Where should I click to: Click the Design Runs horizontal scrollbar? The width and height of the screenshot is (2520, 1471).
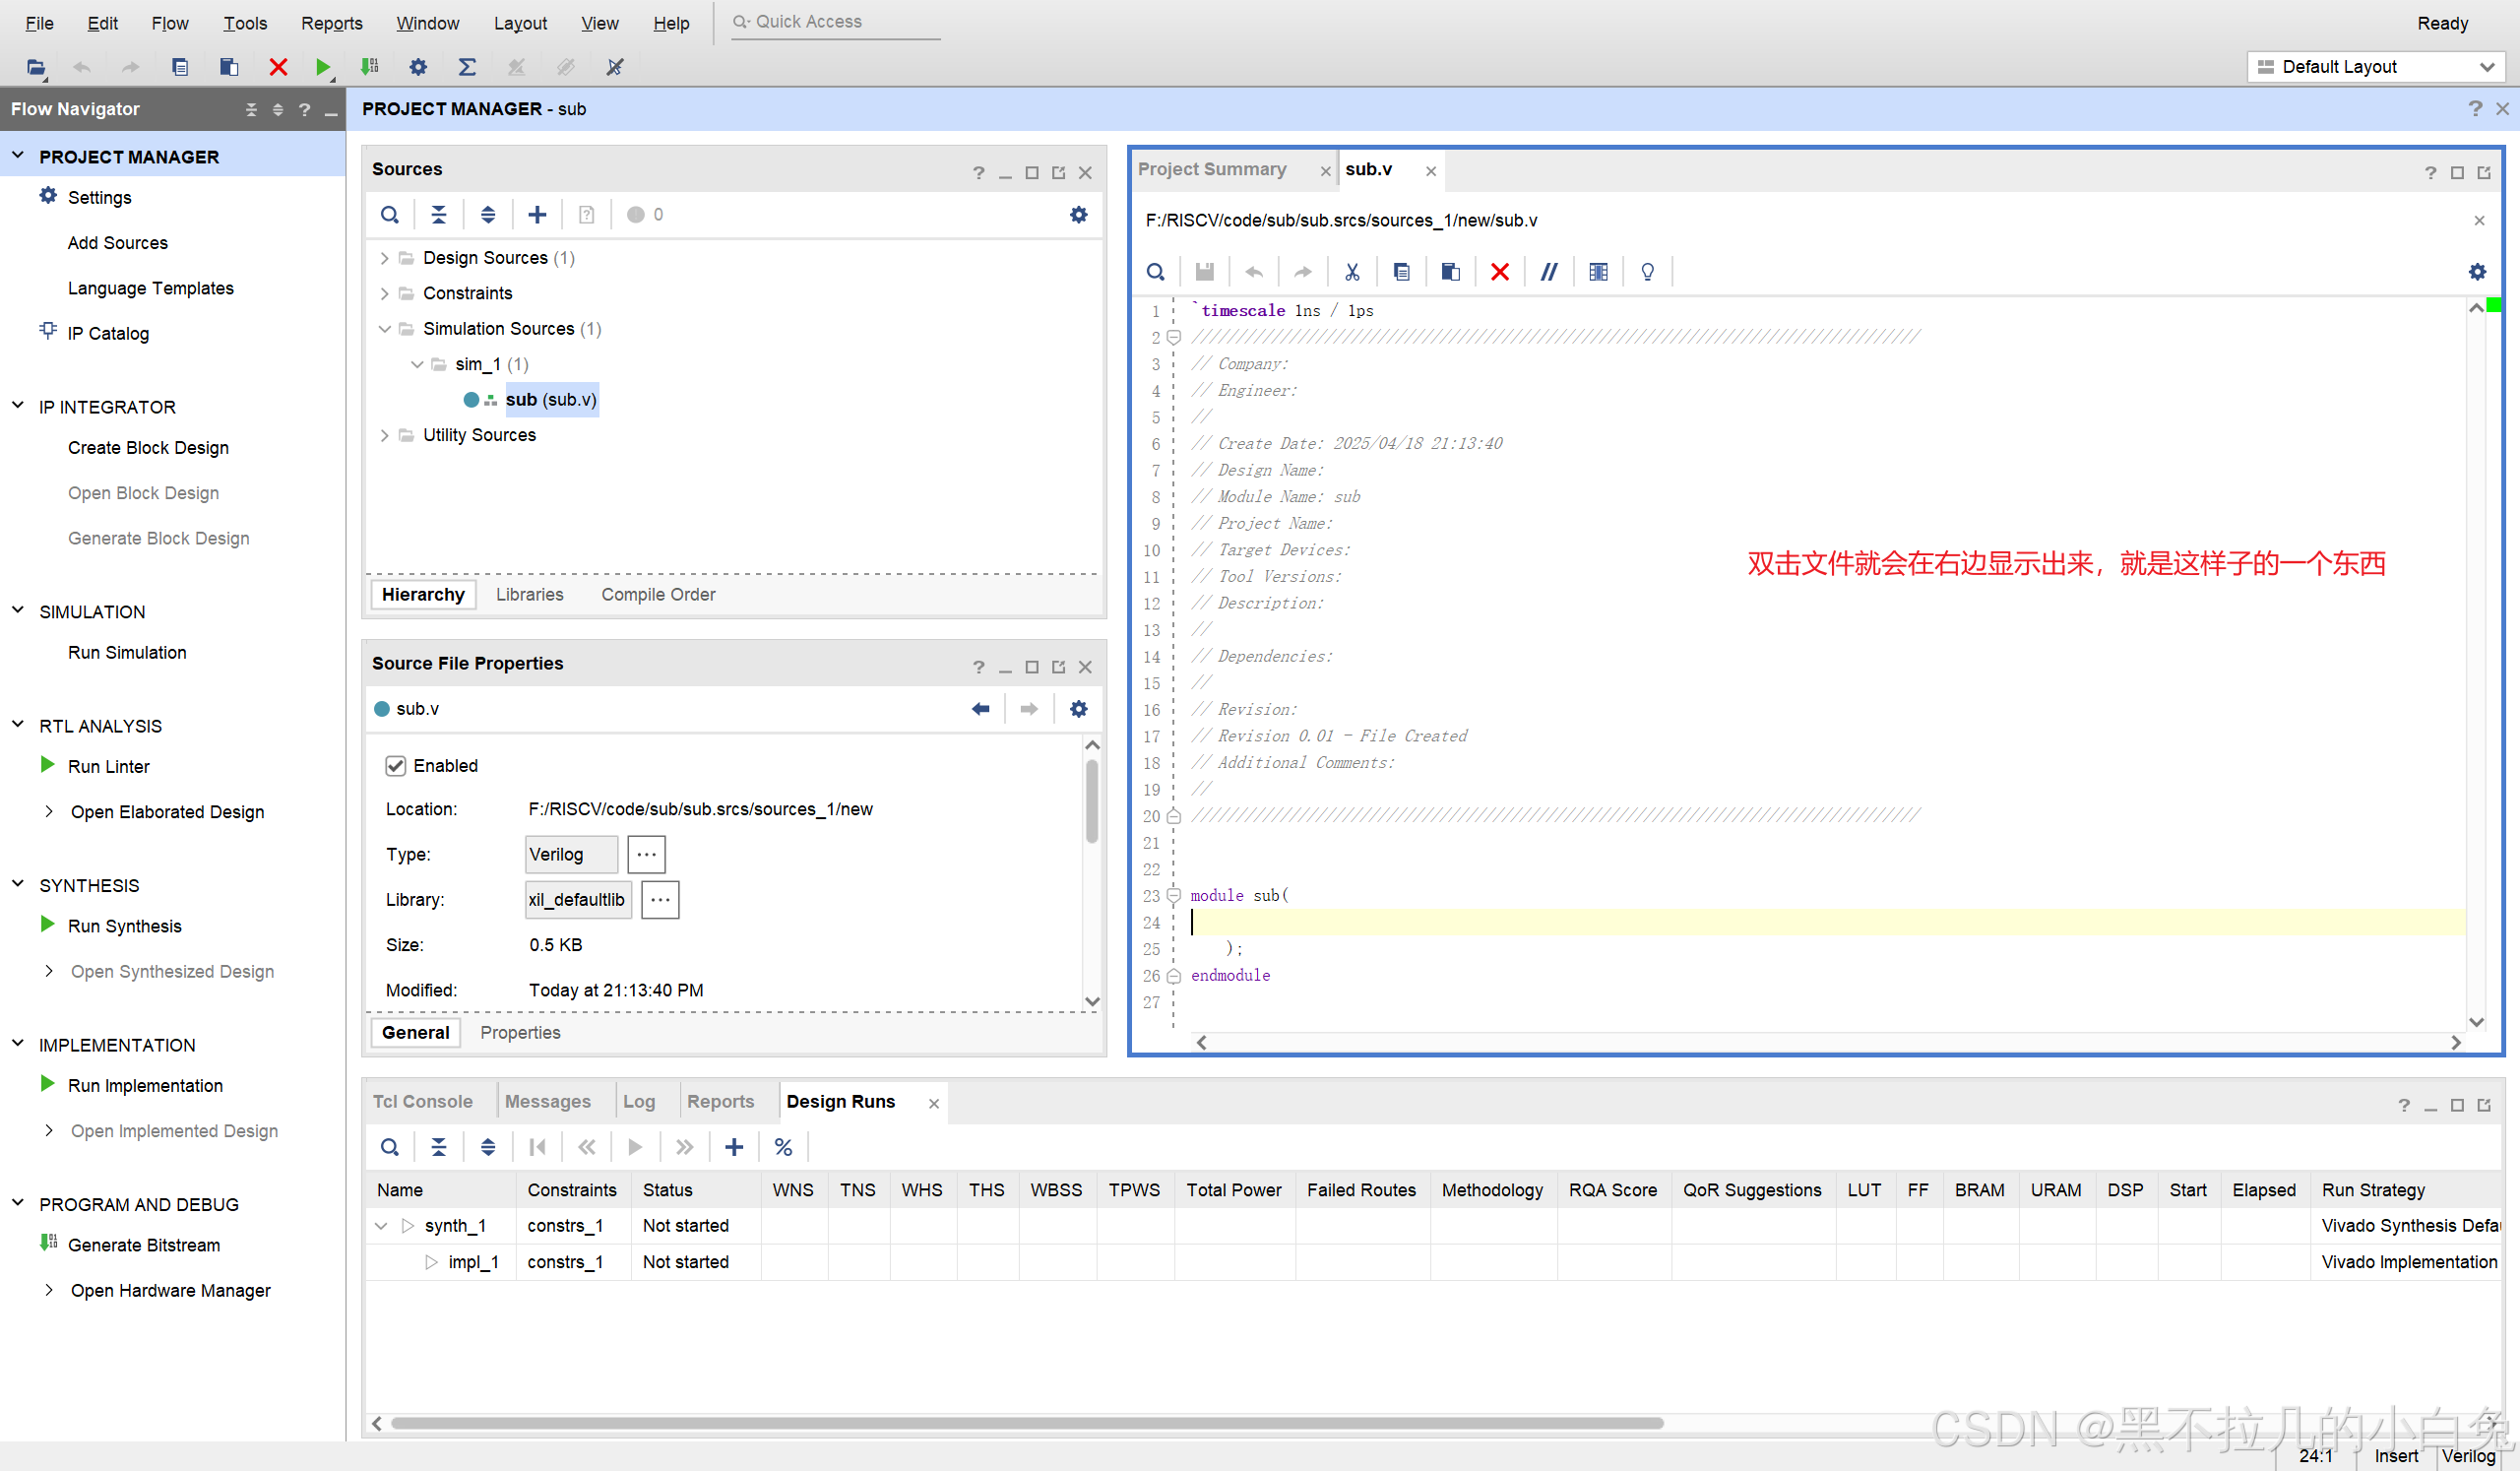pyautogui.click(x=1026, y=1422)
